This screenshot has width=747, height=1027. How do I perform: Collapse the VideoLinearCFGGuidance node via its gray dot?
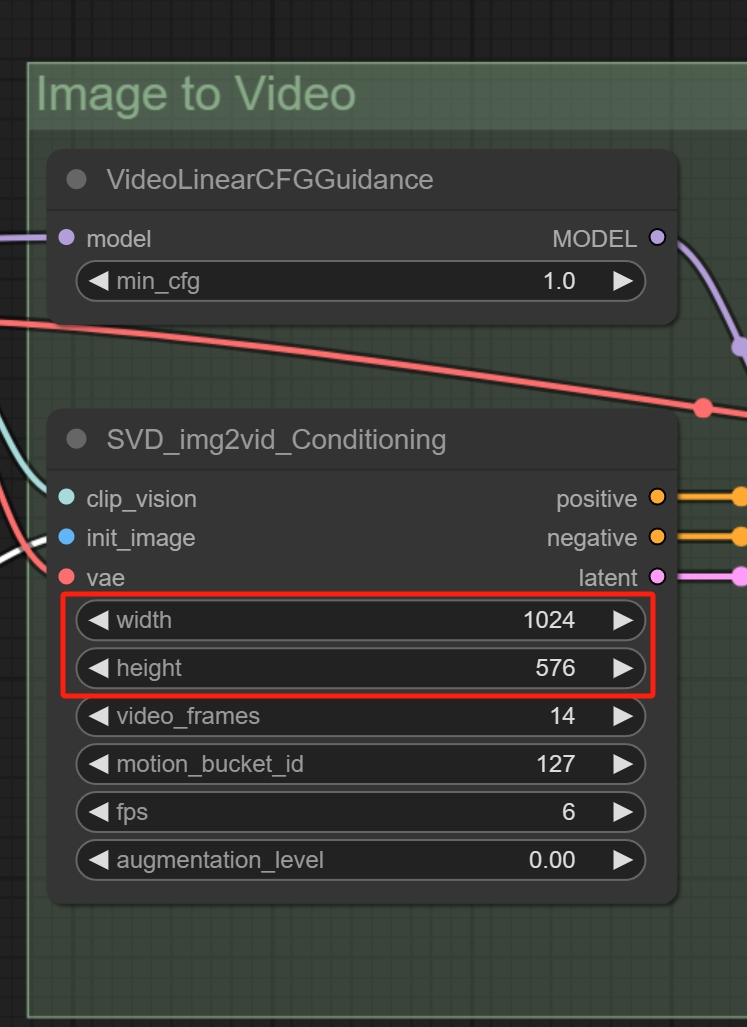pos(77,179)
